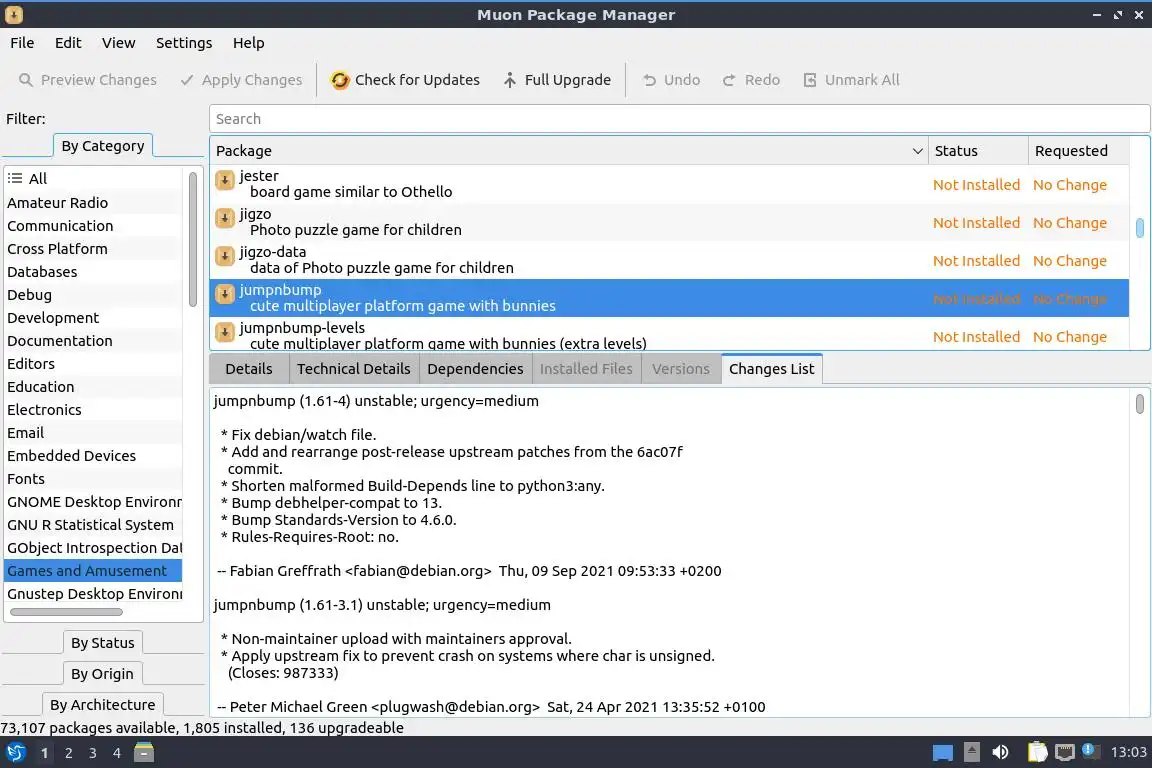
Task: Expand the By Status filter section
Action: (103, 643)
